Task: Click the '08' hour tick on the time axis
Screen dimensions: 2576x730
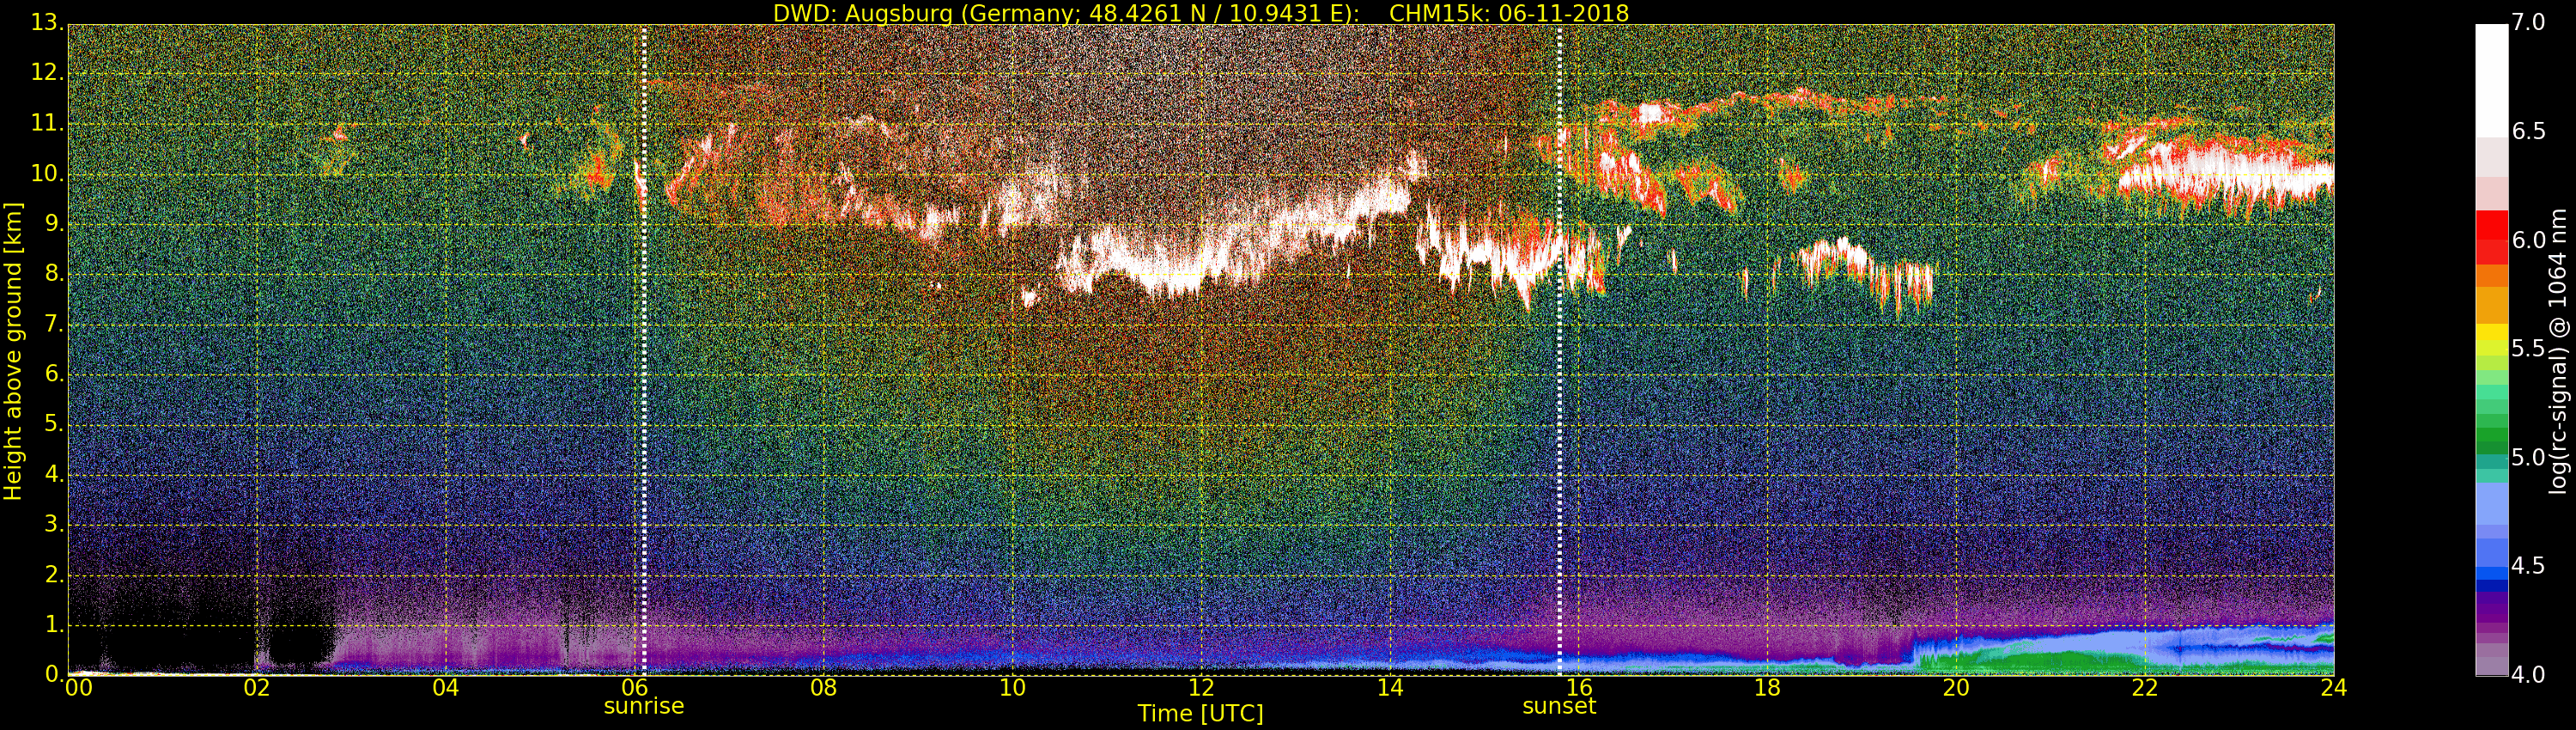Action: [823, 688]
